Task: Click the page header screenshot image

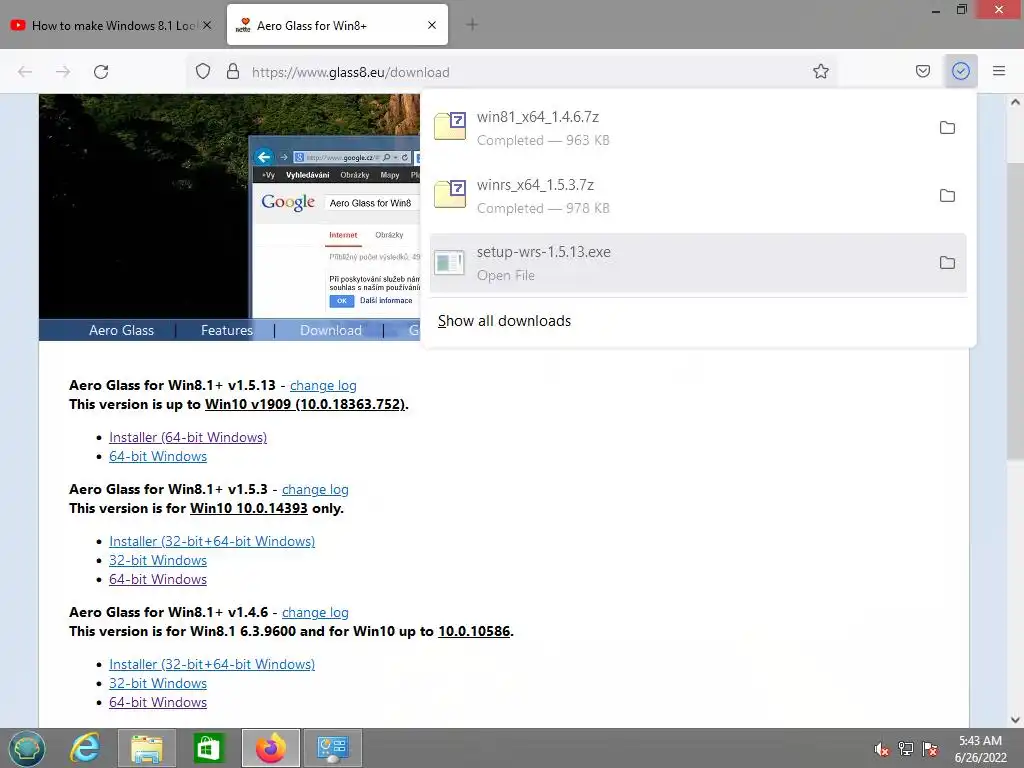Action: point(229,206)
